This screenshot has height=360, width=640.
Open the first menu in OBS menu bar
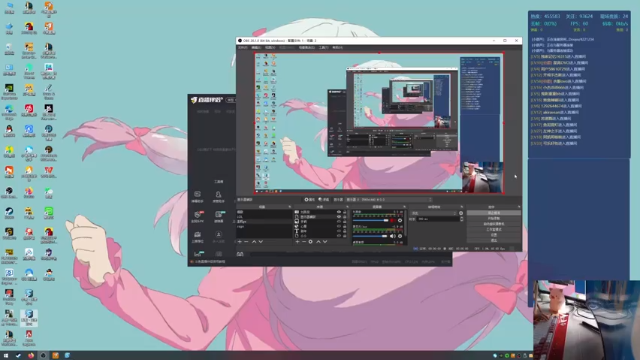tap(242, 48)
